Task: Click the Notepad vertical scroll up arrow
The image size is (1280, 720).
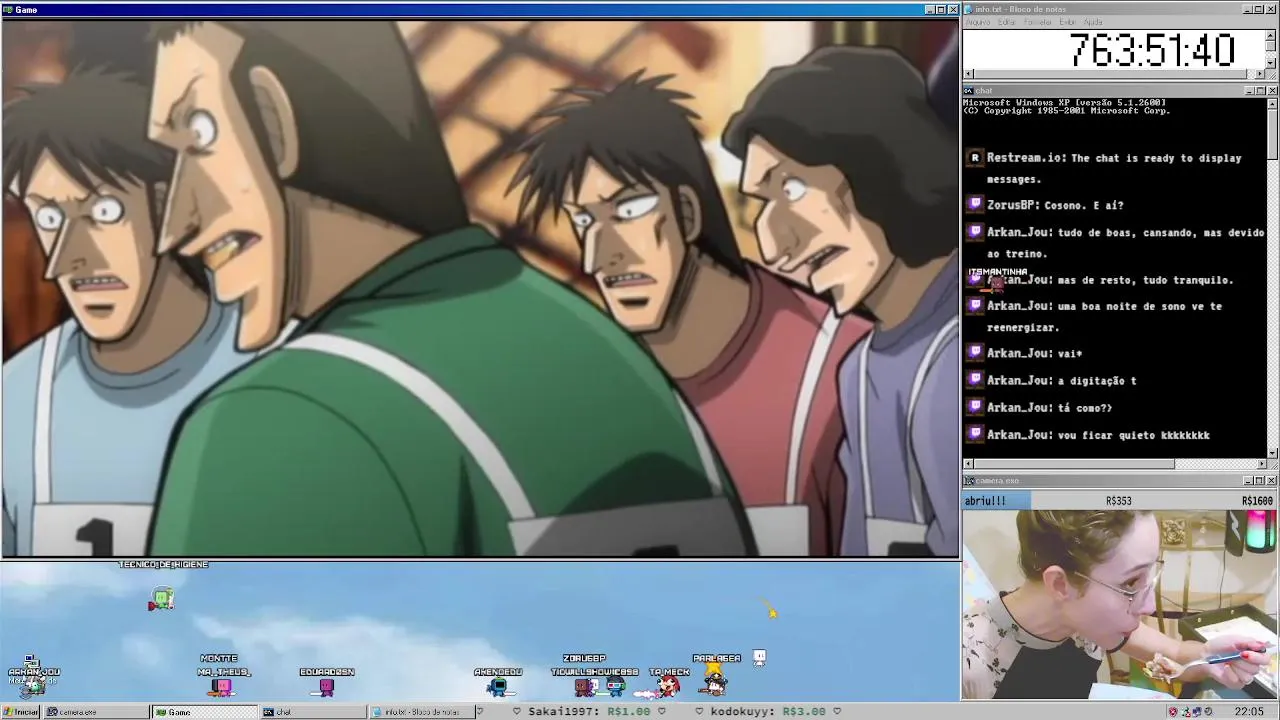Action: (1271, 35)
